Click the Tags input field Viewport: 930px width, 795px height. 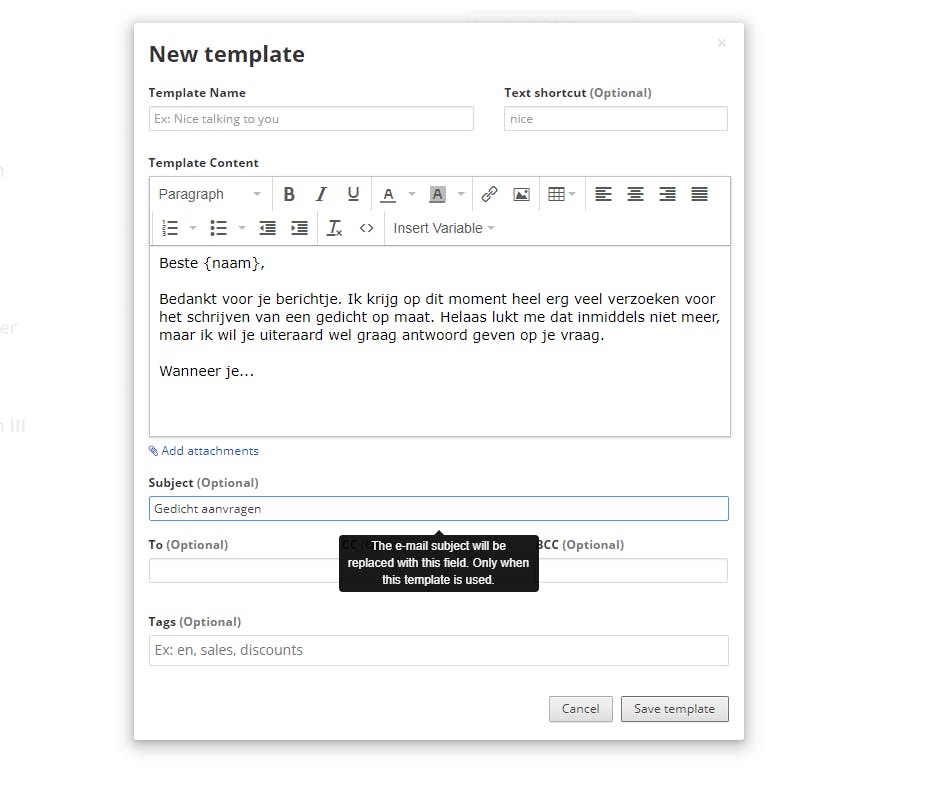pyautogui.click(x=438, y=650)
